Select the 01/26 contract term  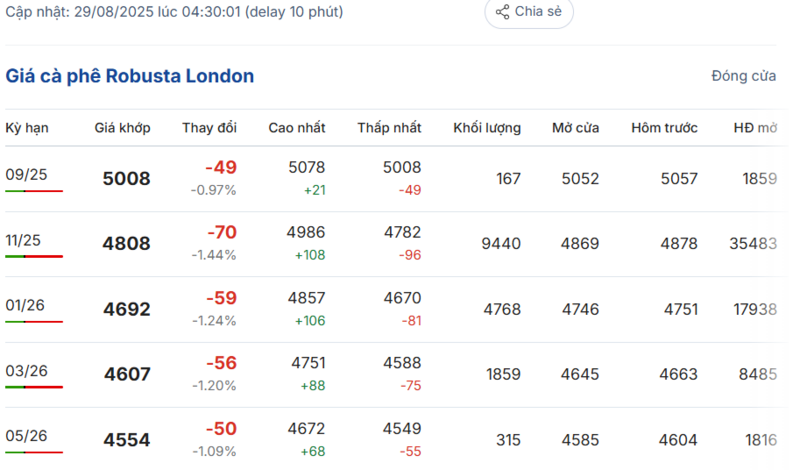26,306
